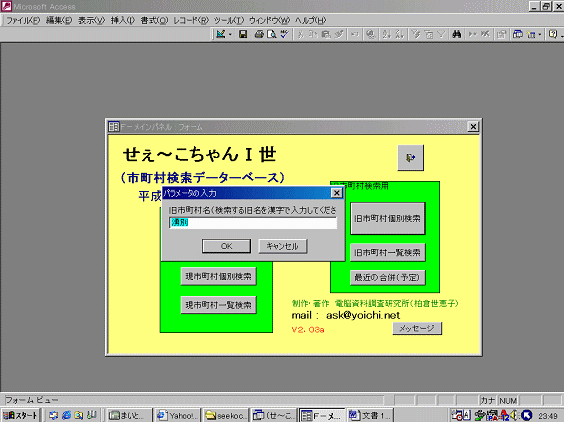Expand the New Object dropdown arrow
The width and height of the screenshot is (568, 422).
(x=540, y=35)
